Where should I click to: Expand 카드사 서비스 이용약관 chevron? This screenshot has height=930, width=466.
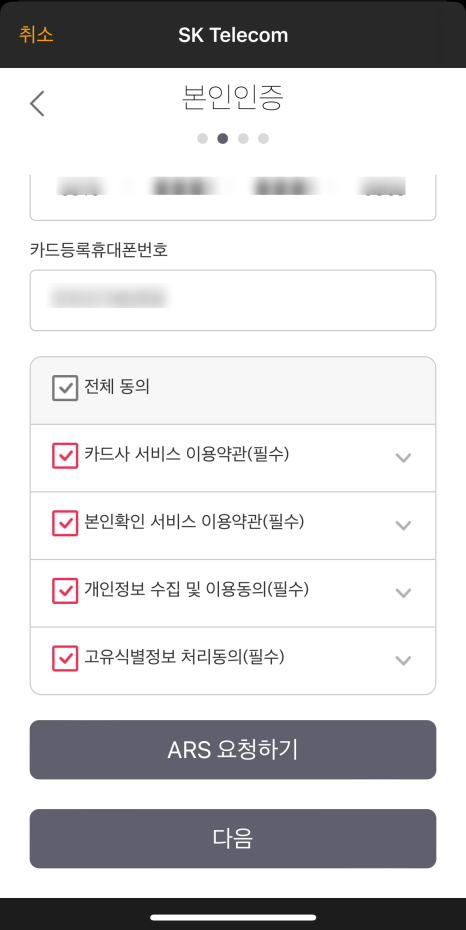pyautogui.click(x=403, y=457)
